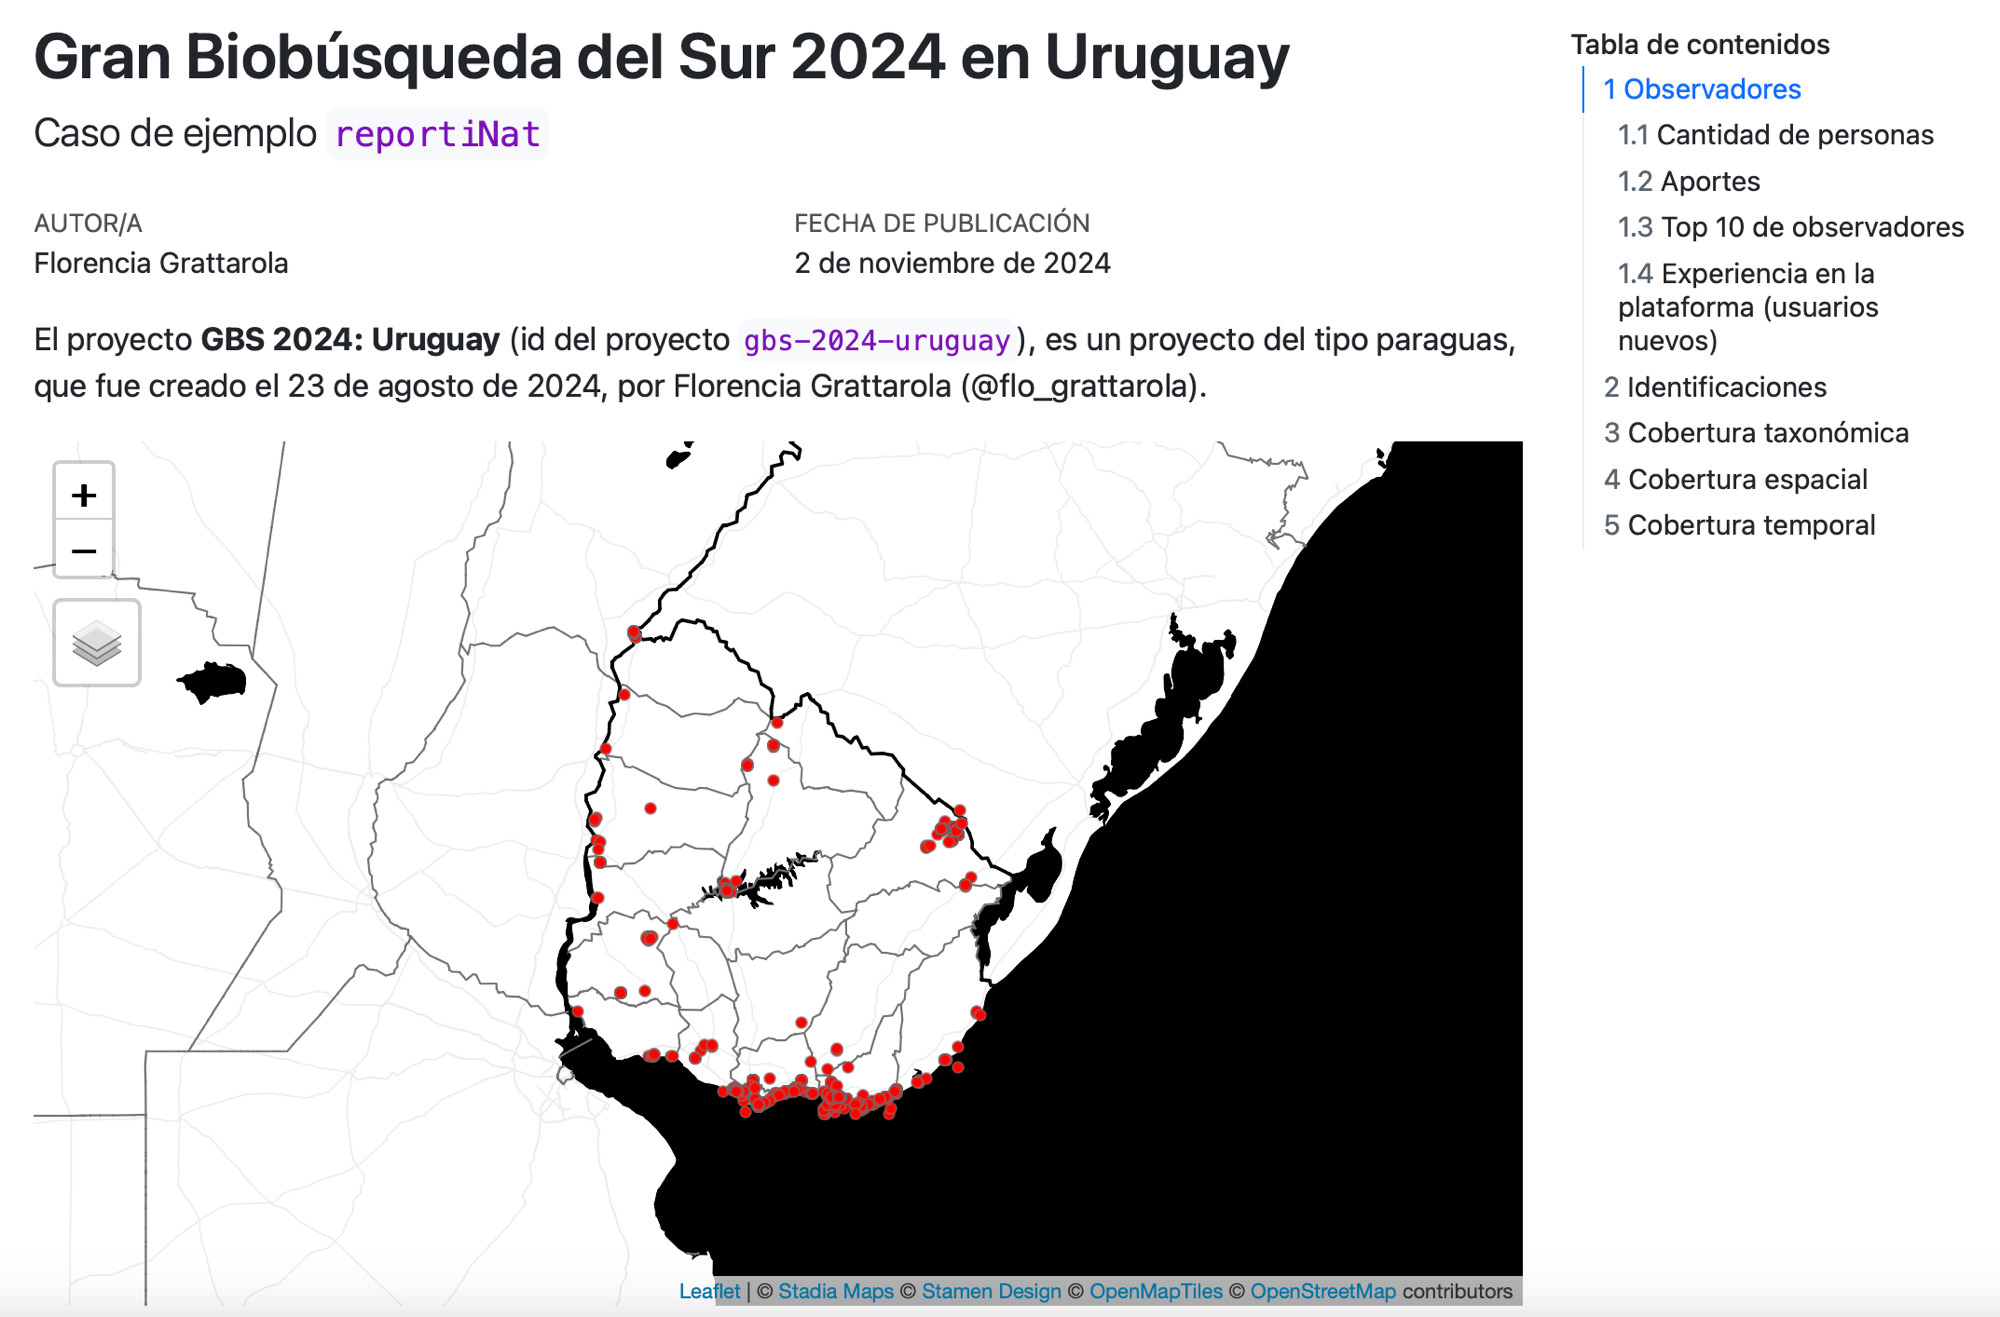The width and height of the screenshot is (2000, 1317).
Task: Click the gbs-2024-uruguay project id code
Action: tap(876, 341)
